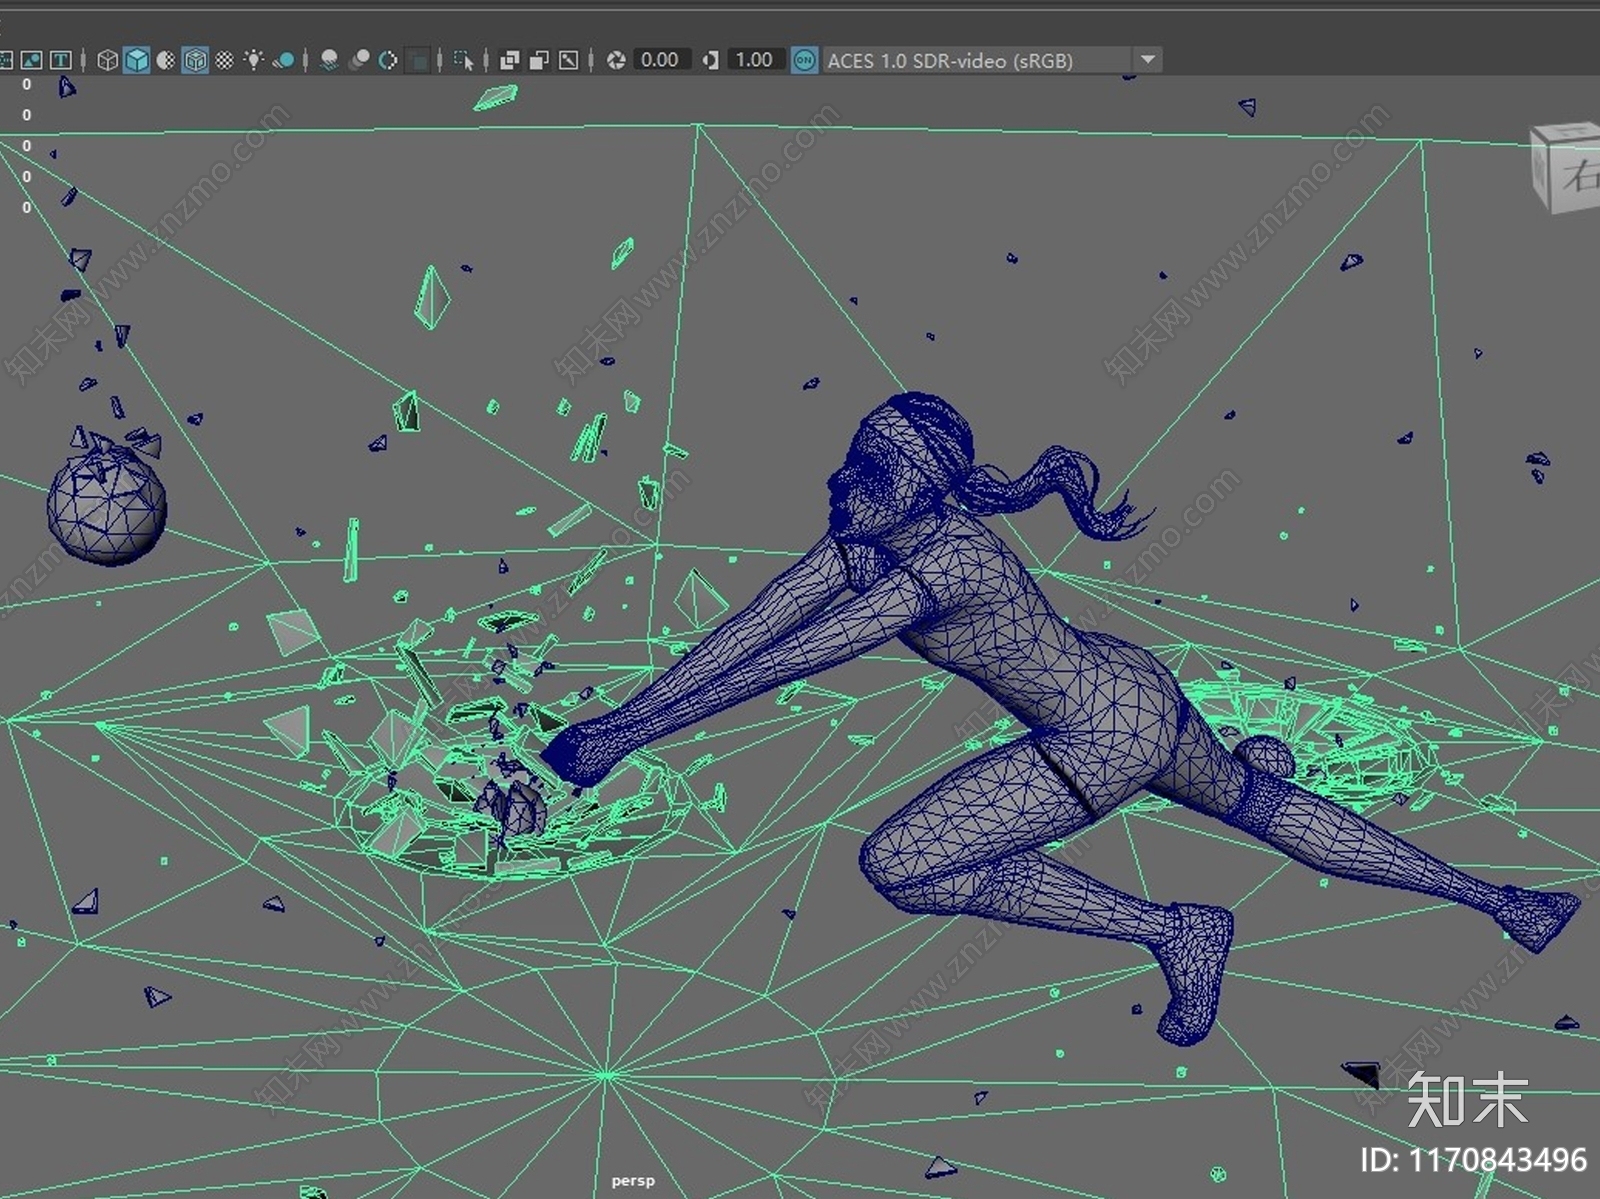
Task: Toggle isolate select icon
Action: point(463,60)
